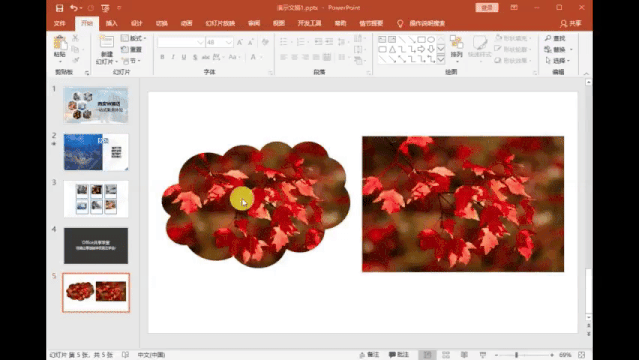Reset slide layout (重置)

[131, 49]
